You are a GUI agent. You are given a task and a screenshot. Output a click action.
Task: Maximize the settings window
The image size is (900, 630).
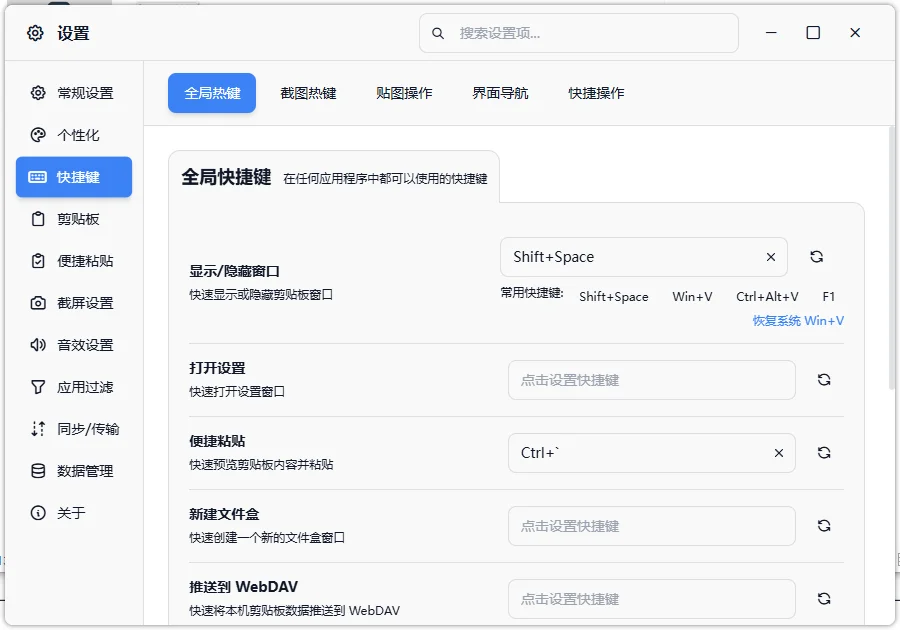[813, 33]
